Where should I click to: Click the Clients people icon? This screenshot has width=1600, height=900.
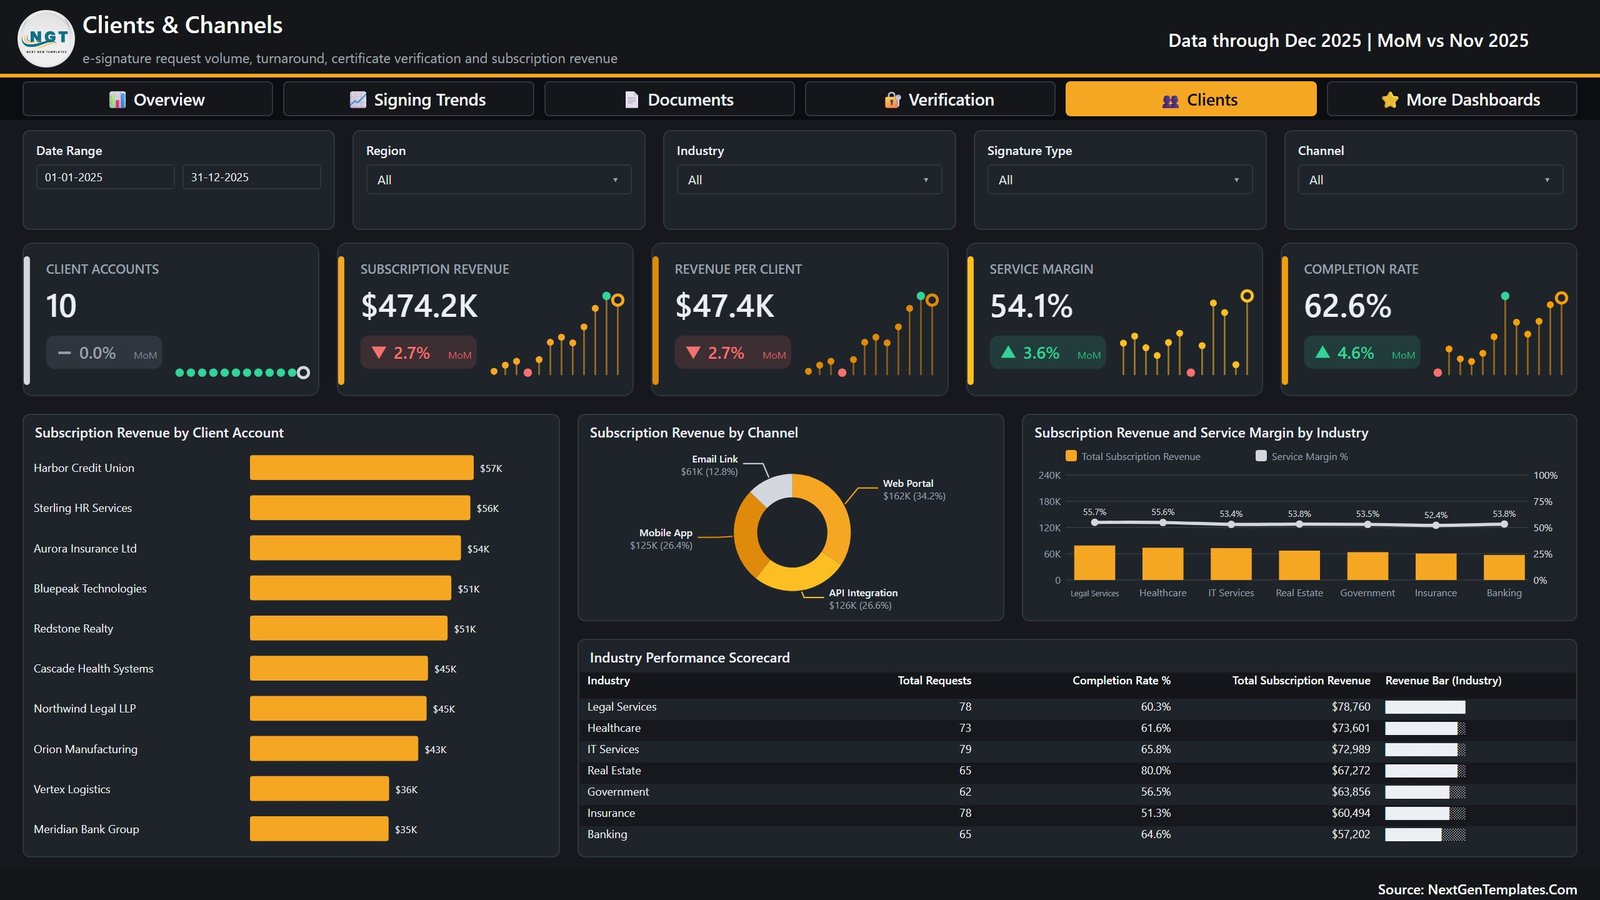(1171, 101)
